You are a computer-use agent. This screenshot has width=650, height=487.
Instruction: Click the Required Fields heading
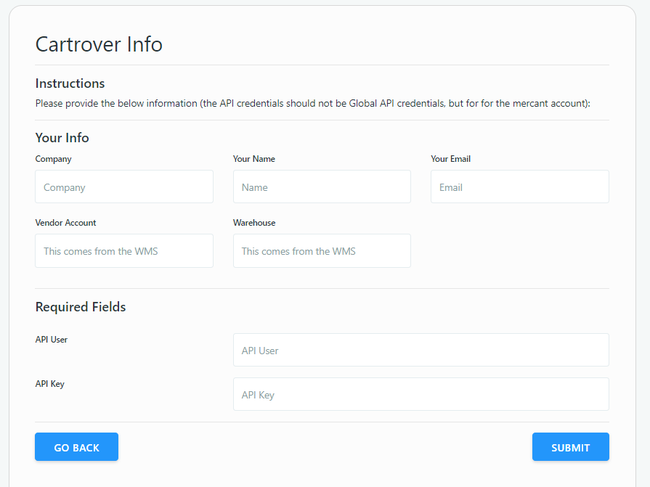pos(80,307)
